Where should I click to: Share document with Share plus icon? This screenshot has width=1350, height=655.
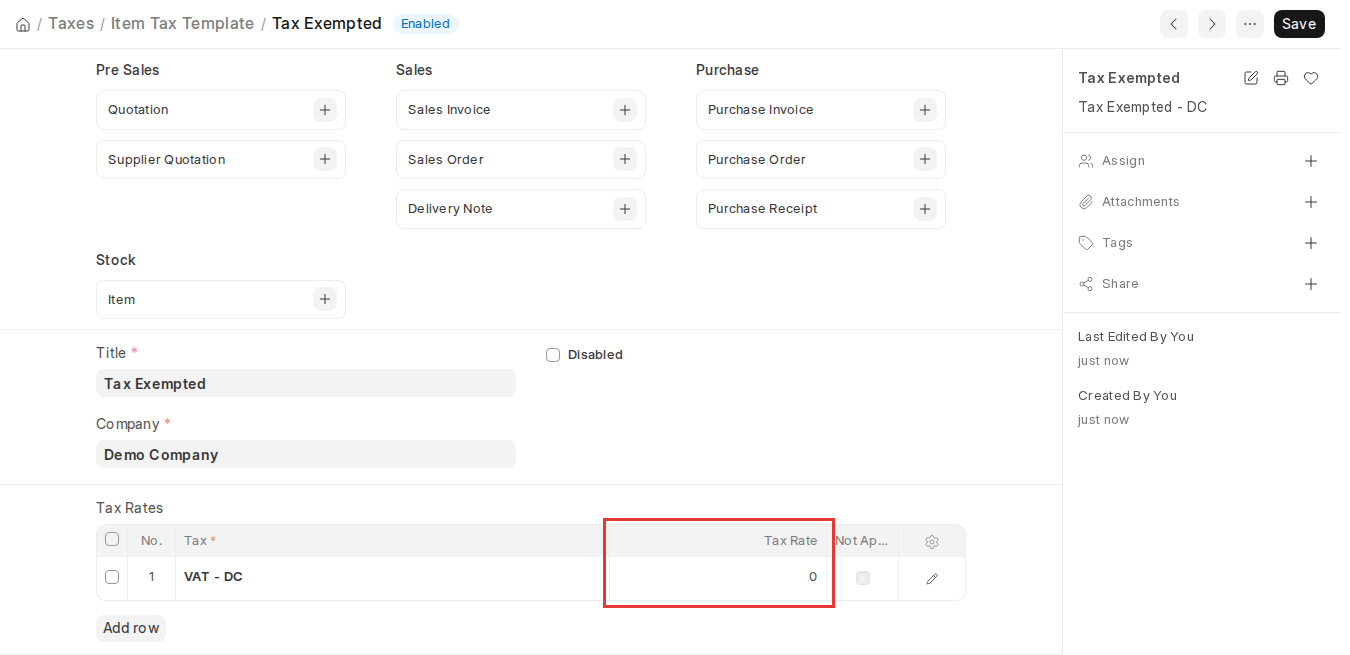(x=1311, y=284)
